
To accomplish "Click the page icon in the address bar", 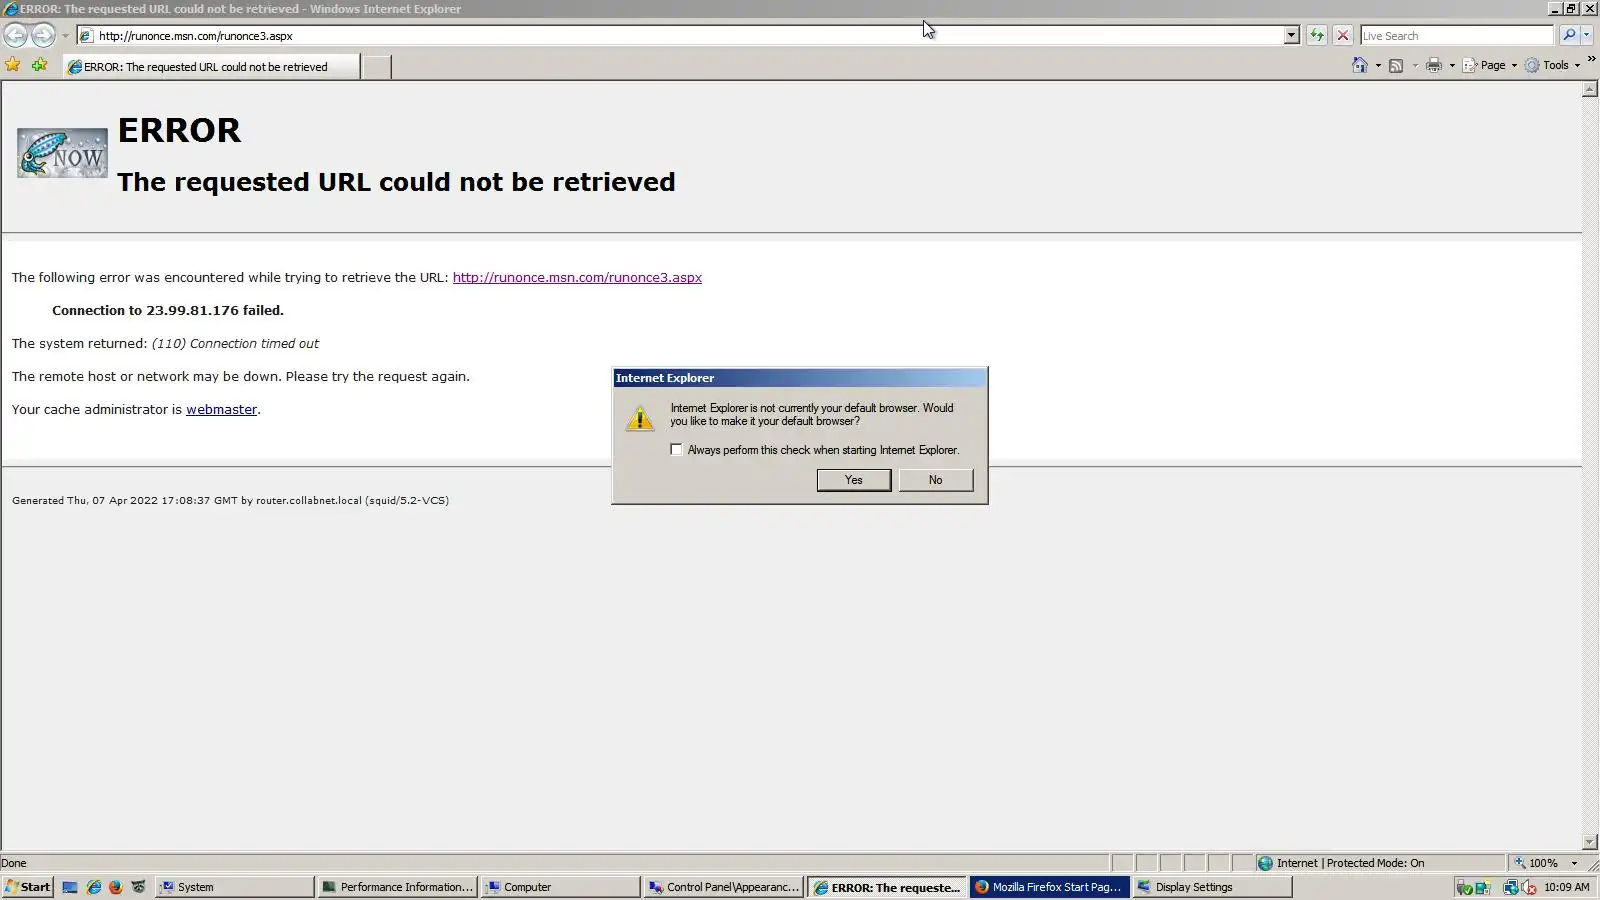I will (87, 36).
